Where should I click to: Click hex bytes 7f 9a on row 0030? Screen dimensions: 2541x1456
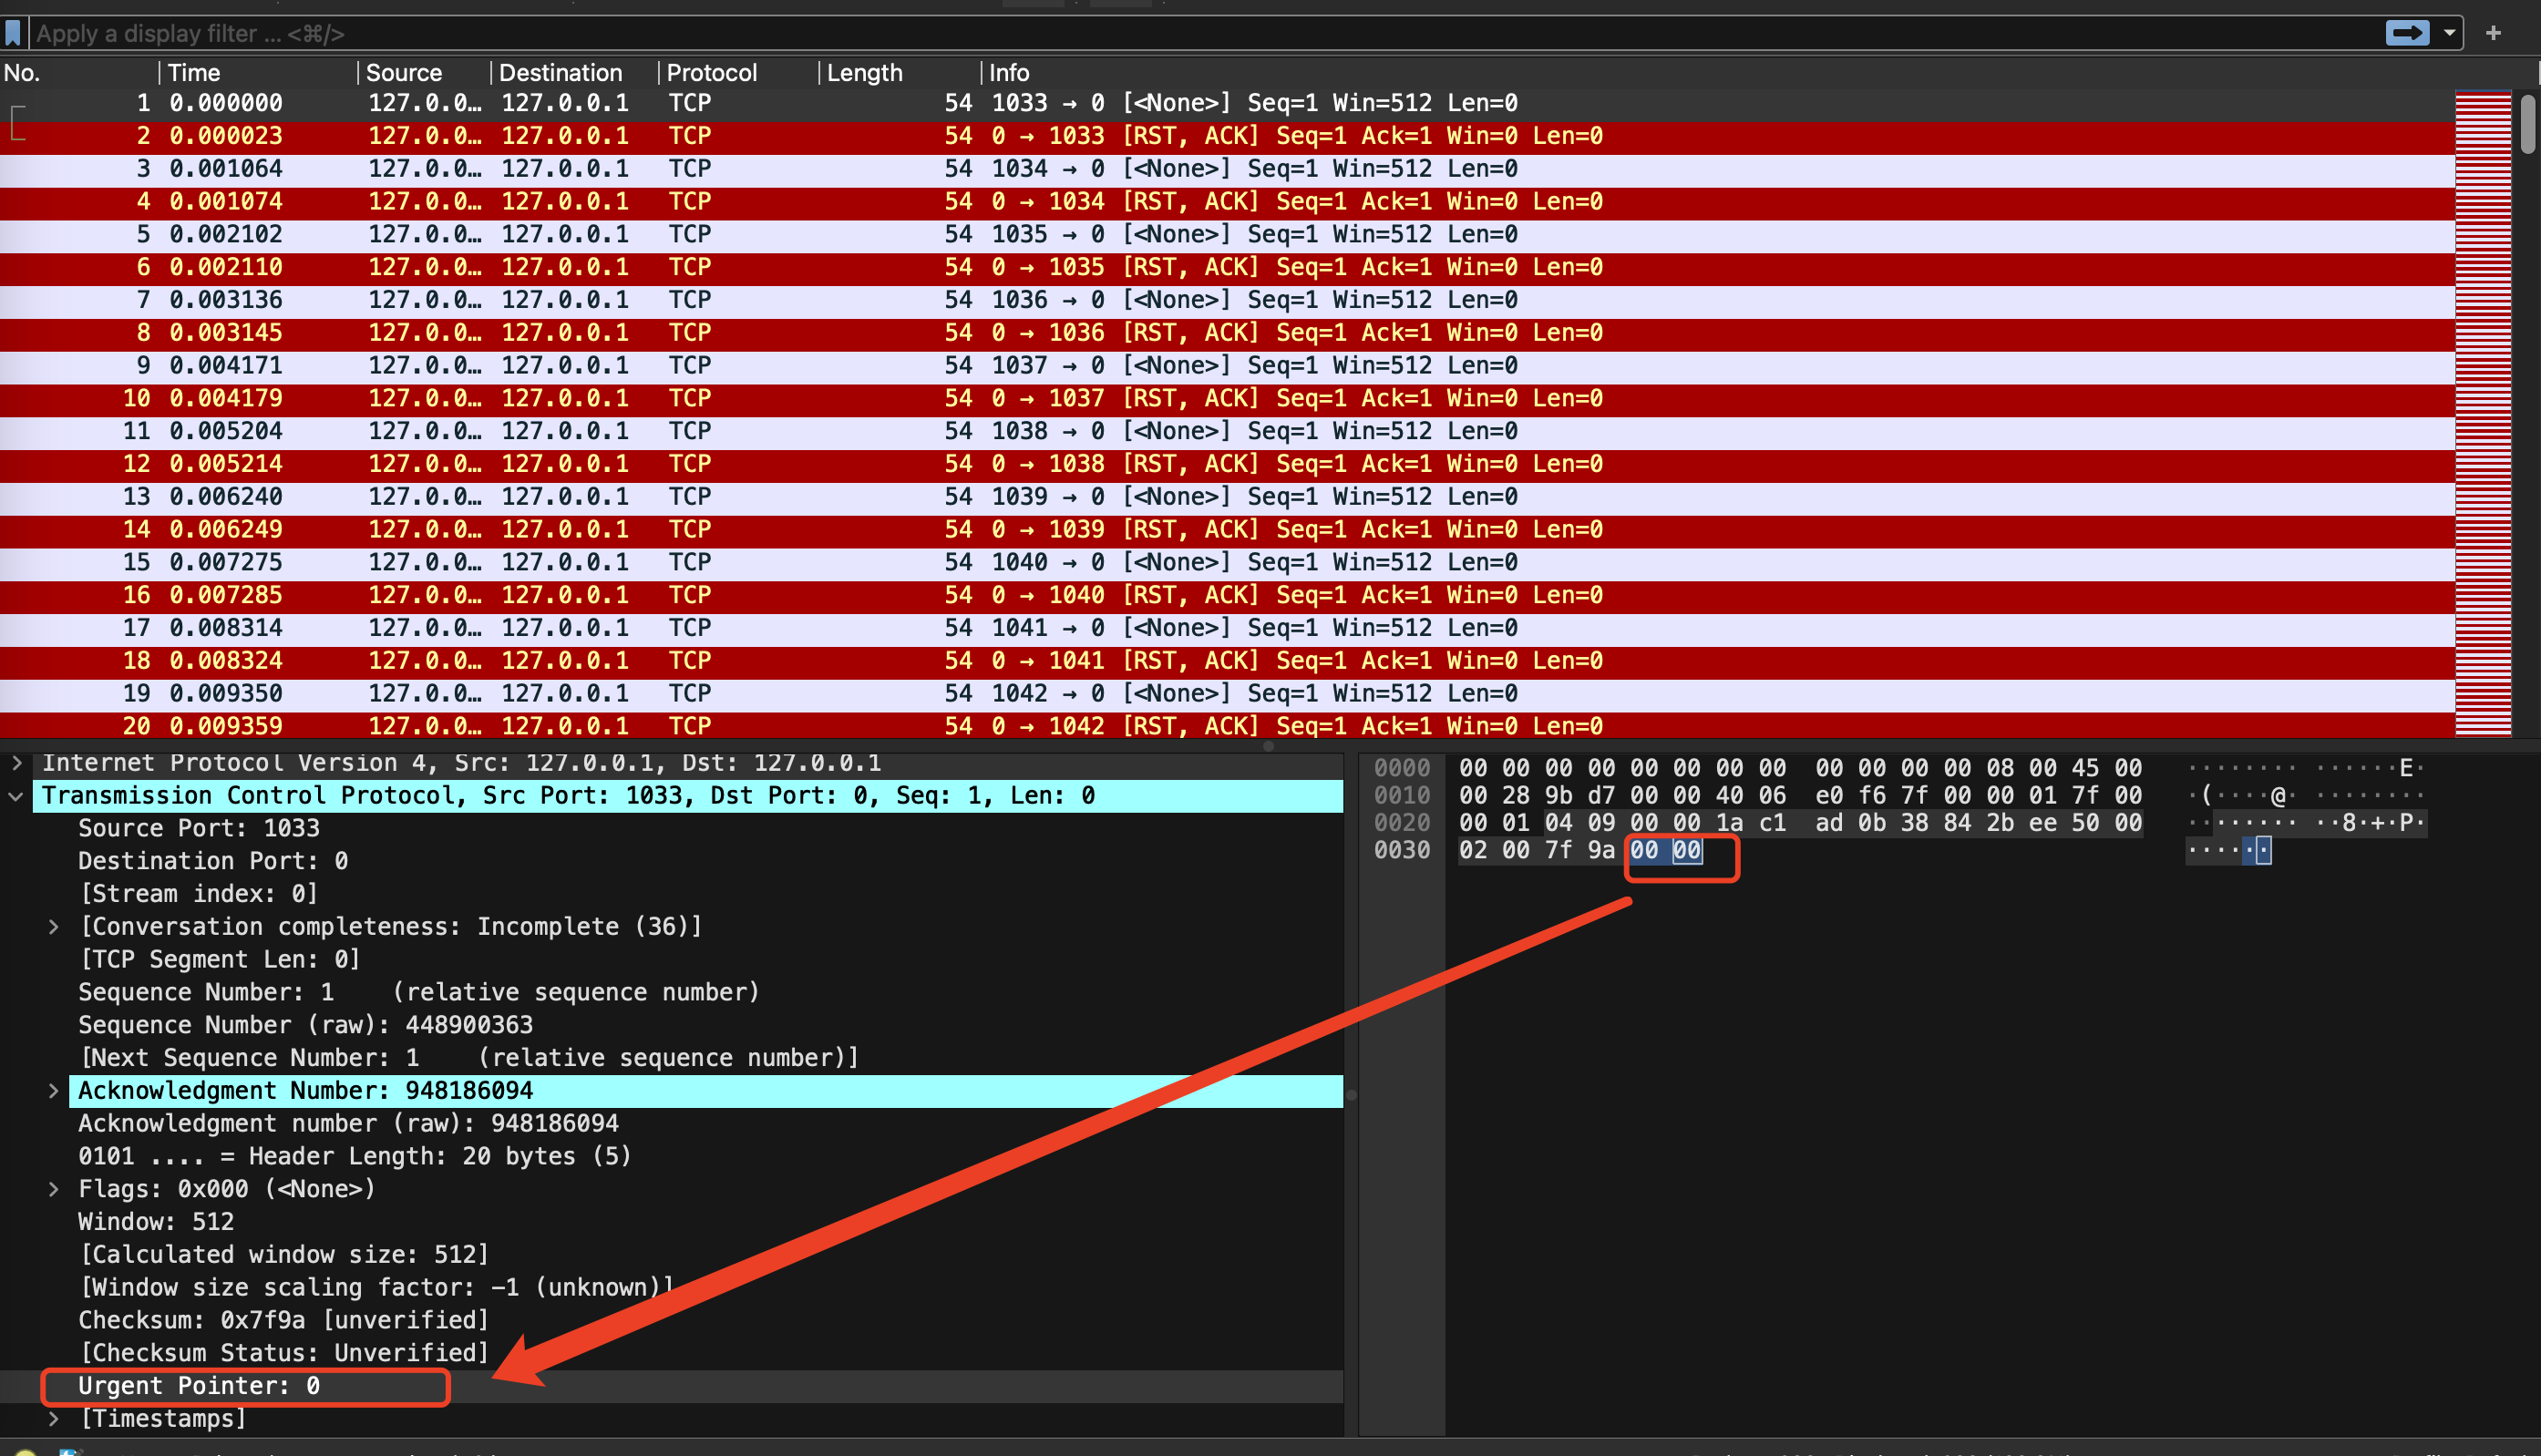coord(1580,851)
